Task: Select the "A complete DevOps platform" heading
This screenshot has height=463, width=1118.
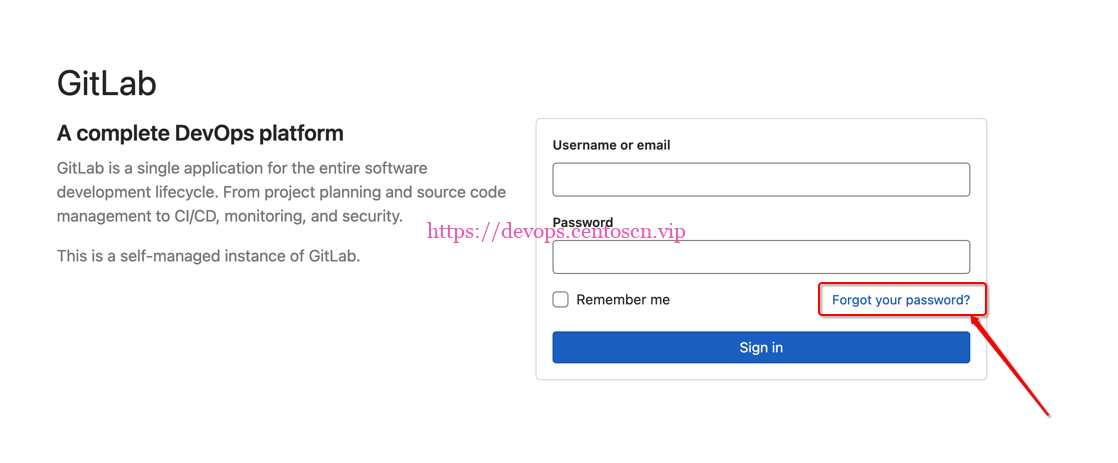Action: (200, 133)
